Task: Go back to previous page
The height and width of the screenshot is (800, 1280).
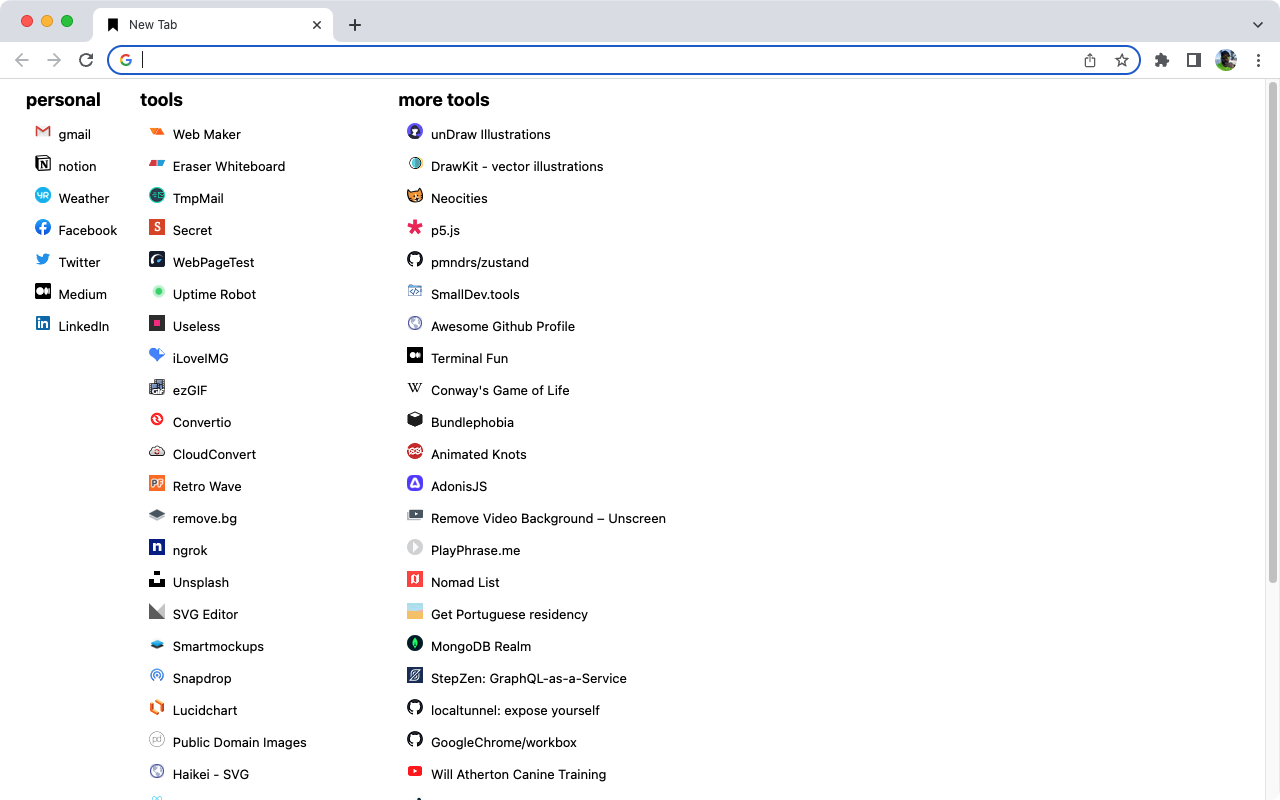Action: pos(22,60)
